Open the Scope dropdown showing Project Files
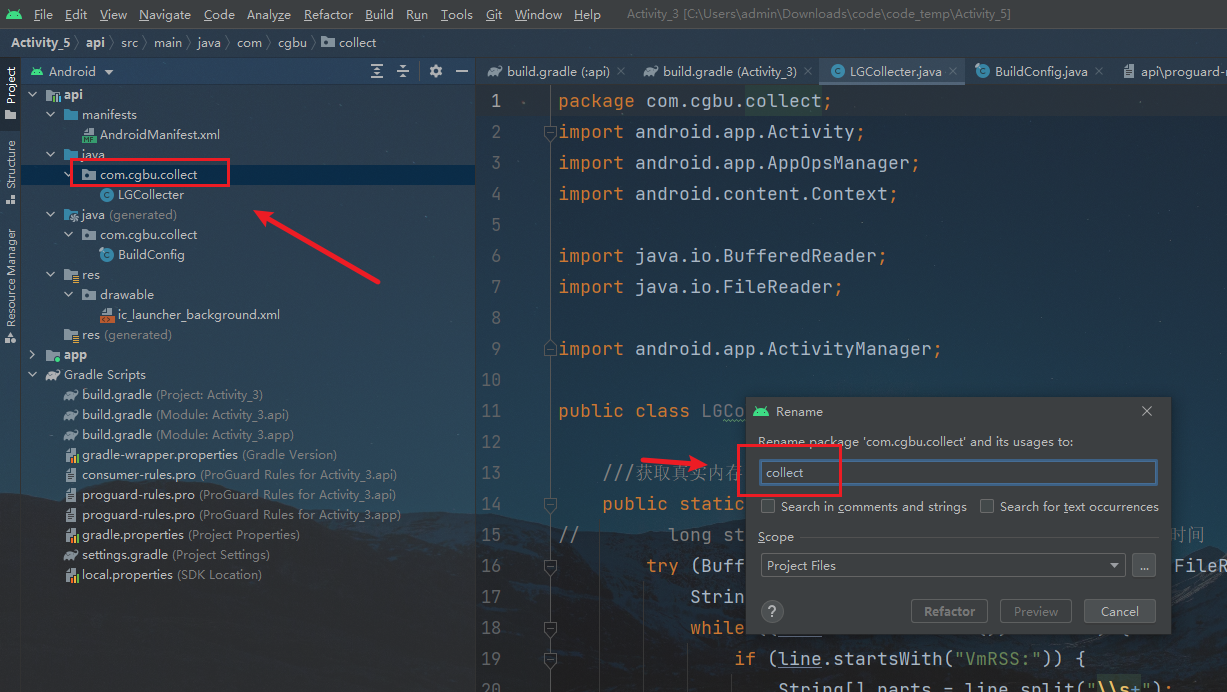This screenshot has height=692, width=1227. tap(943, 566)
